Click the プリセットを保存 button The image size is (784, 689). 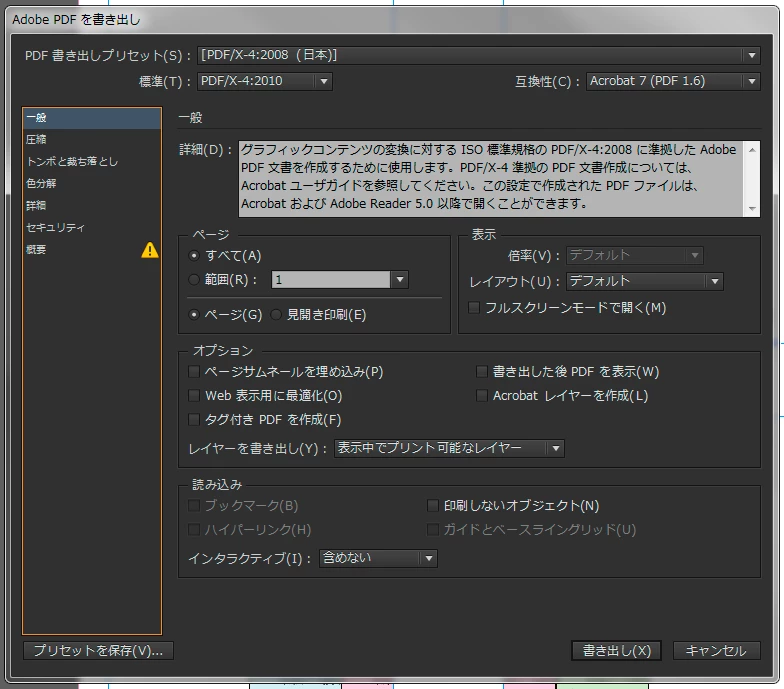[x=98, y=650]
